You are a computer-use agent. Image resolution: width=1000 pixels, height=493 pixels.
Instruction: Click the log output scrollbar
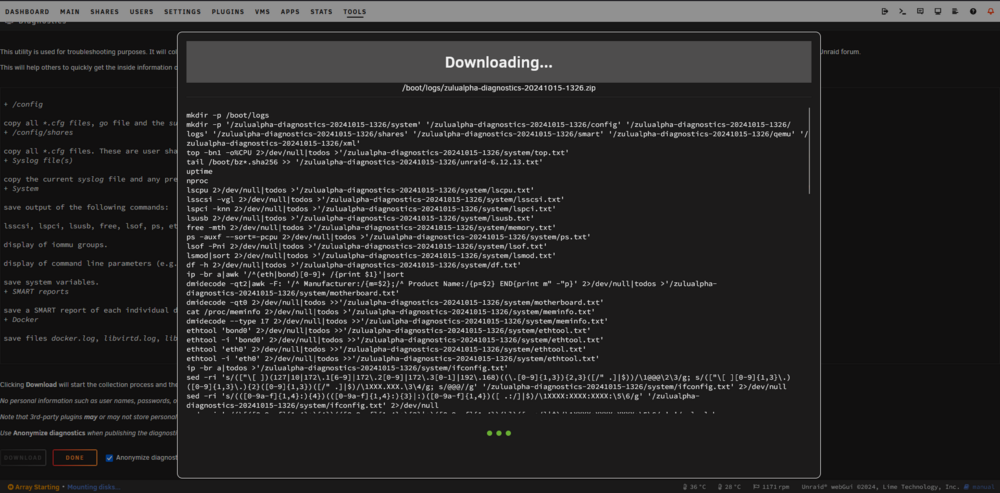pos(809,151)
